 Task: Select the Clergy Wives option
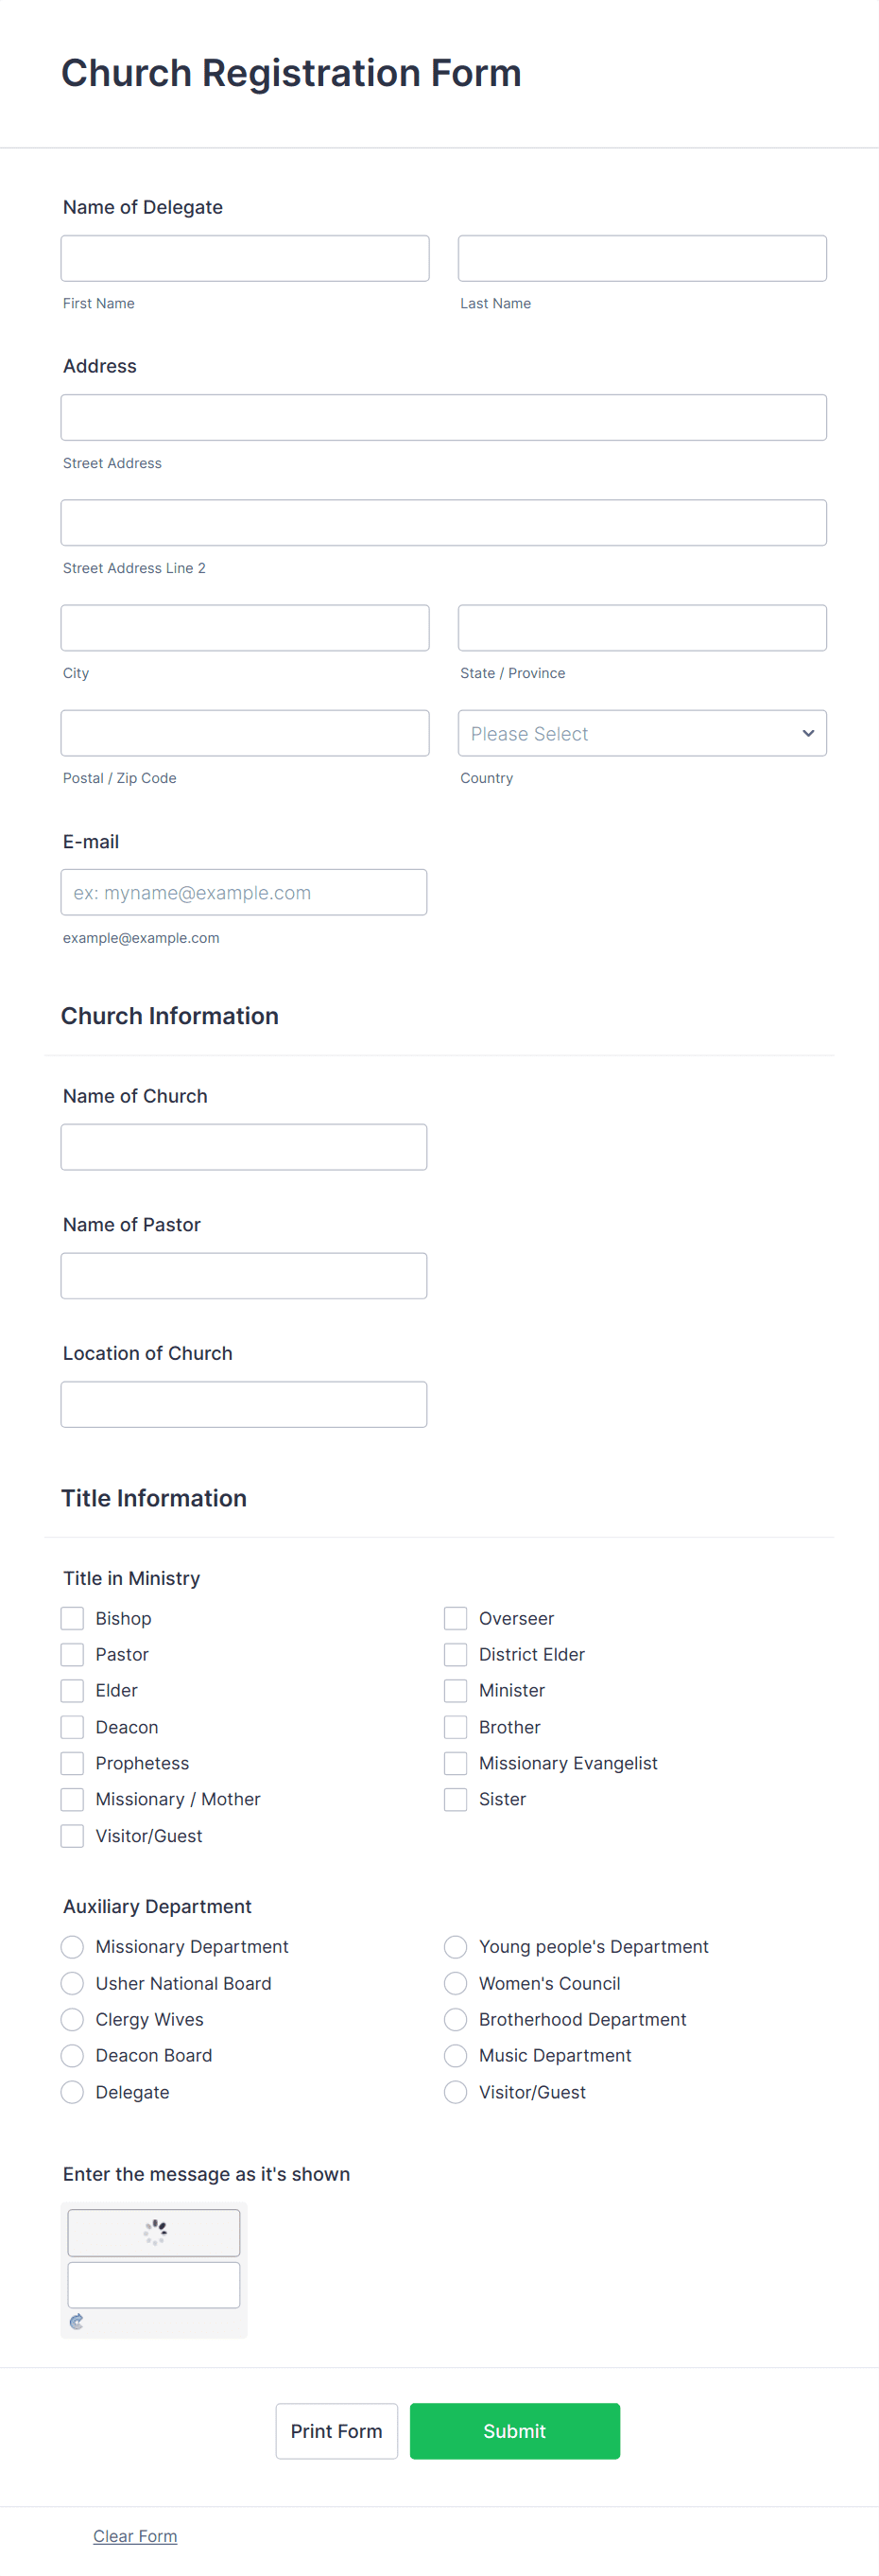71,2019
